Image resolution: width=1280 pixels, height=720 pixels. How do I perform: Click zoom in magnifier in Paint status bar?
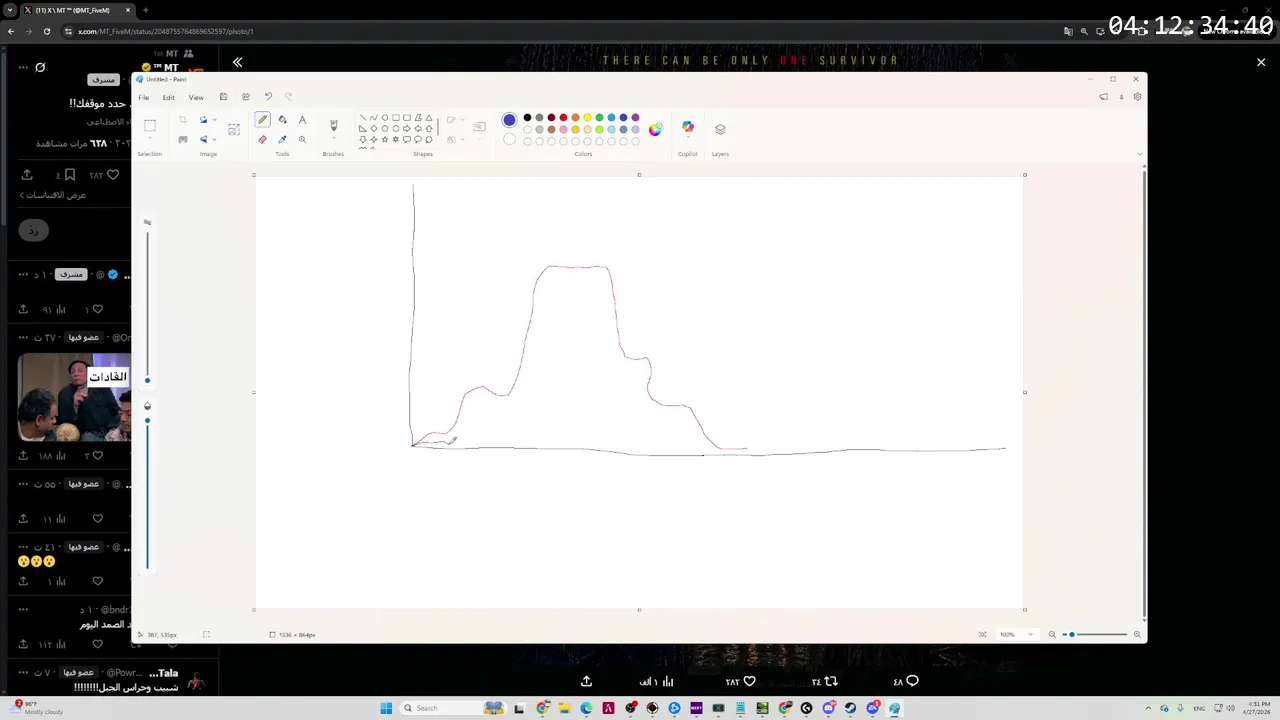(x=1137, y=634)
